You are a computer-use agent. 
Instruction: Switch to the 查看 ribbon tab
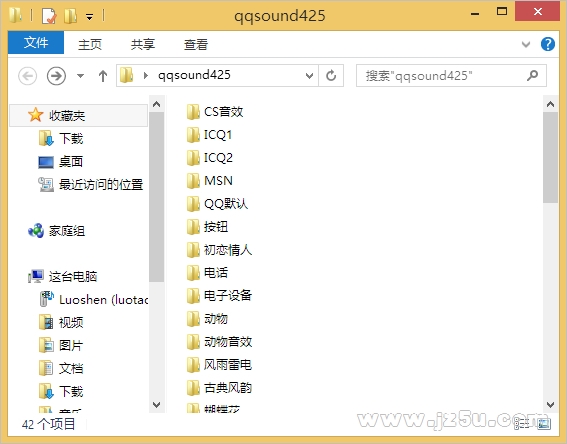pos(196,44)
